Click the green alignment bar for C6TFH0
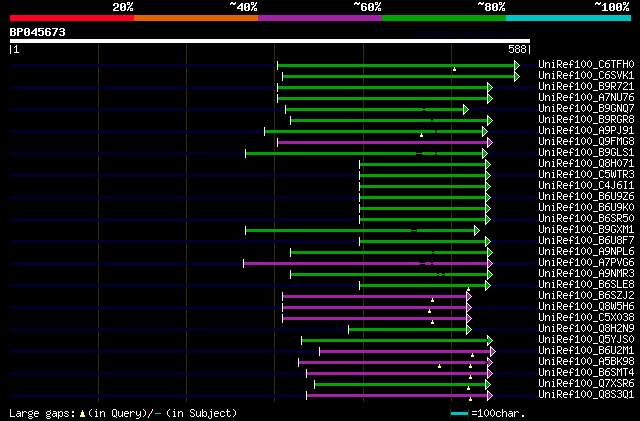 pos(398,65)
